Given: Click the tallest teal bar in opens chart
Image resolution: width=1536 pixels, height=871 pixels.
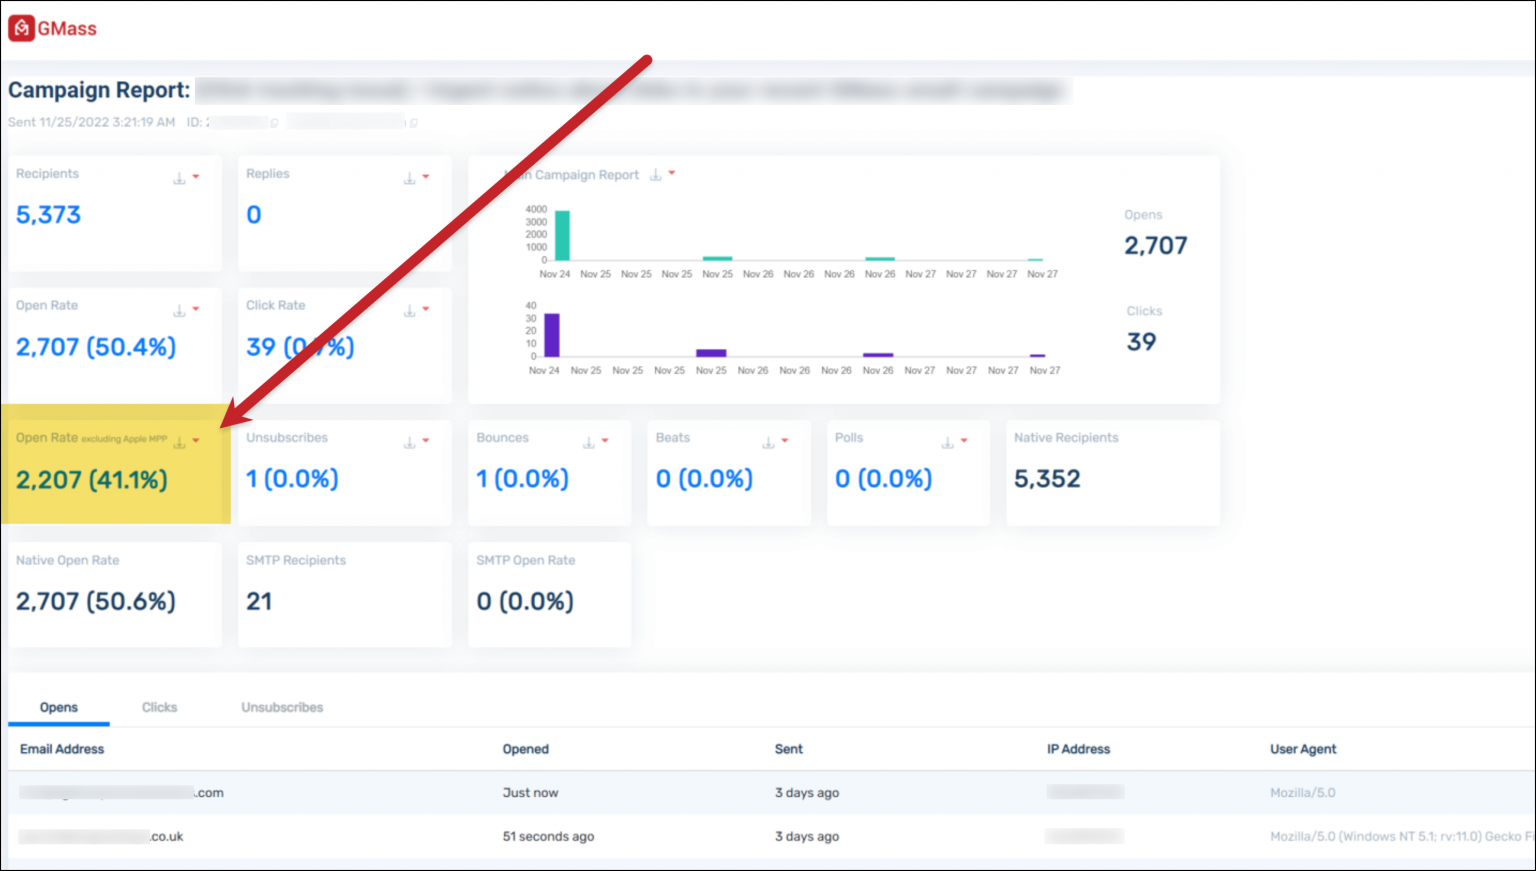Looking at the screenshot, I should pyautogui.click(x=562, y=236).
